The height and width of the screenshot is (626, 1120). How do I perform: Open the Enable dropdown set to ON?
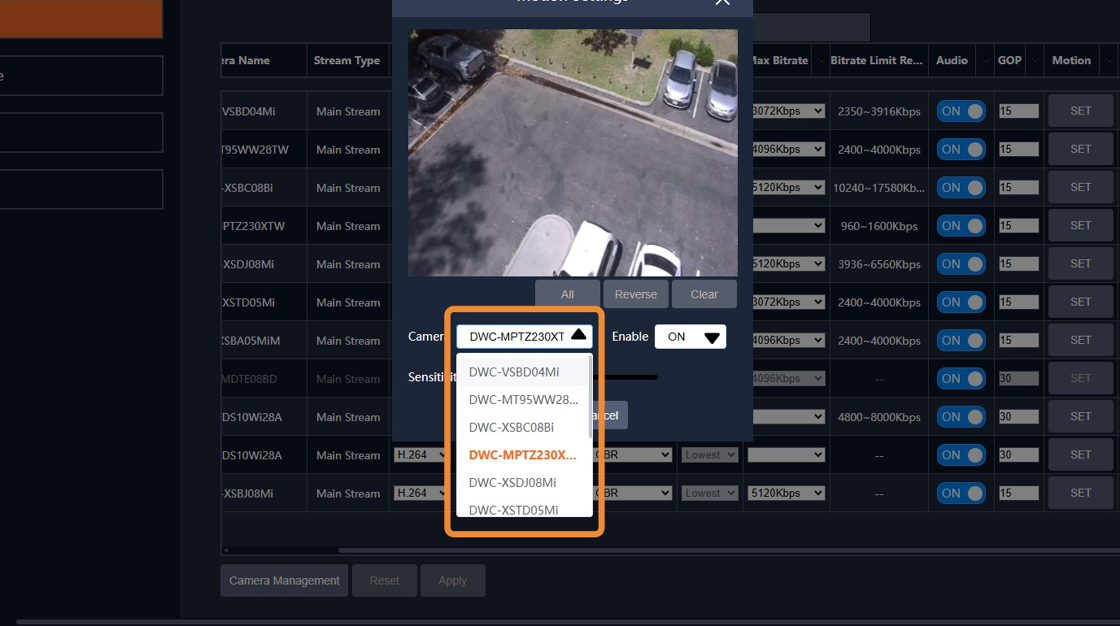tap(690, 337)
